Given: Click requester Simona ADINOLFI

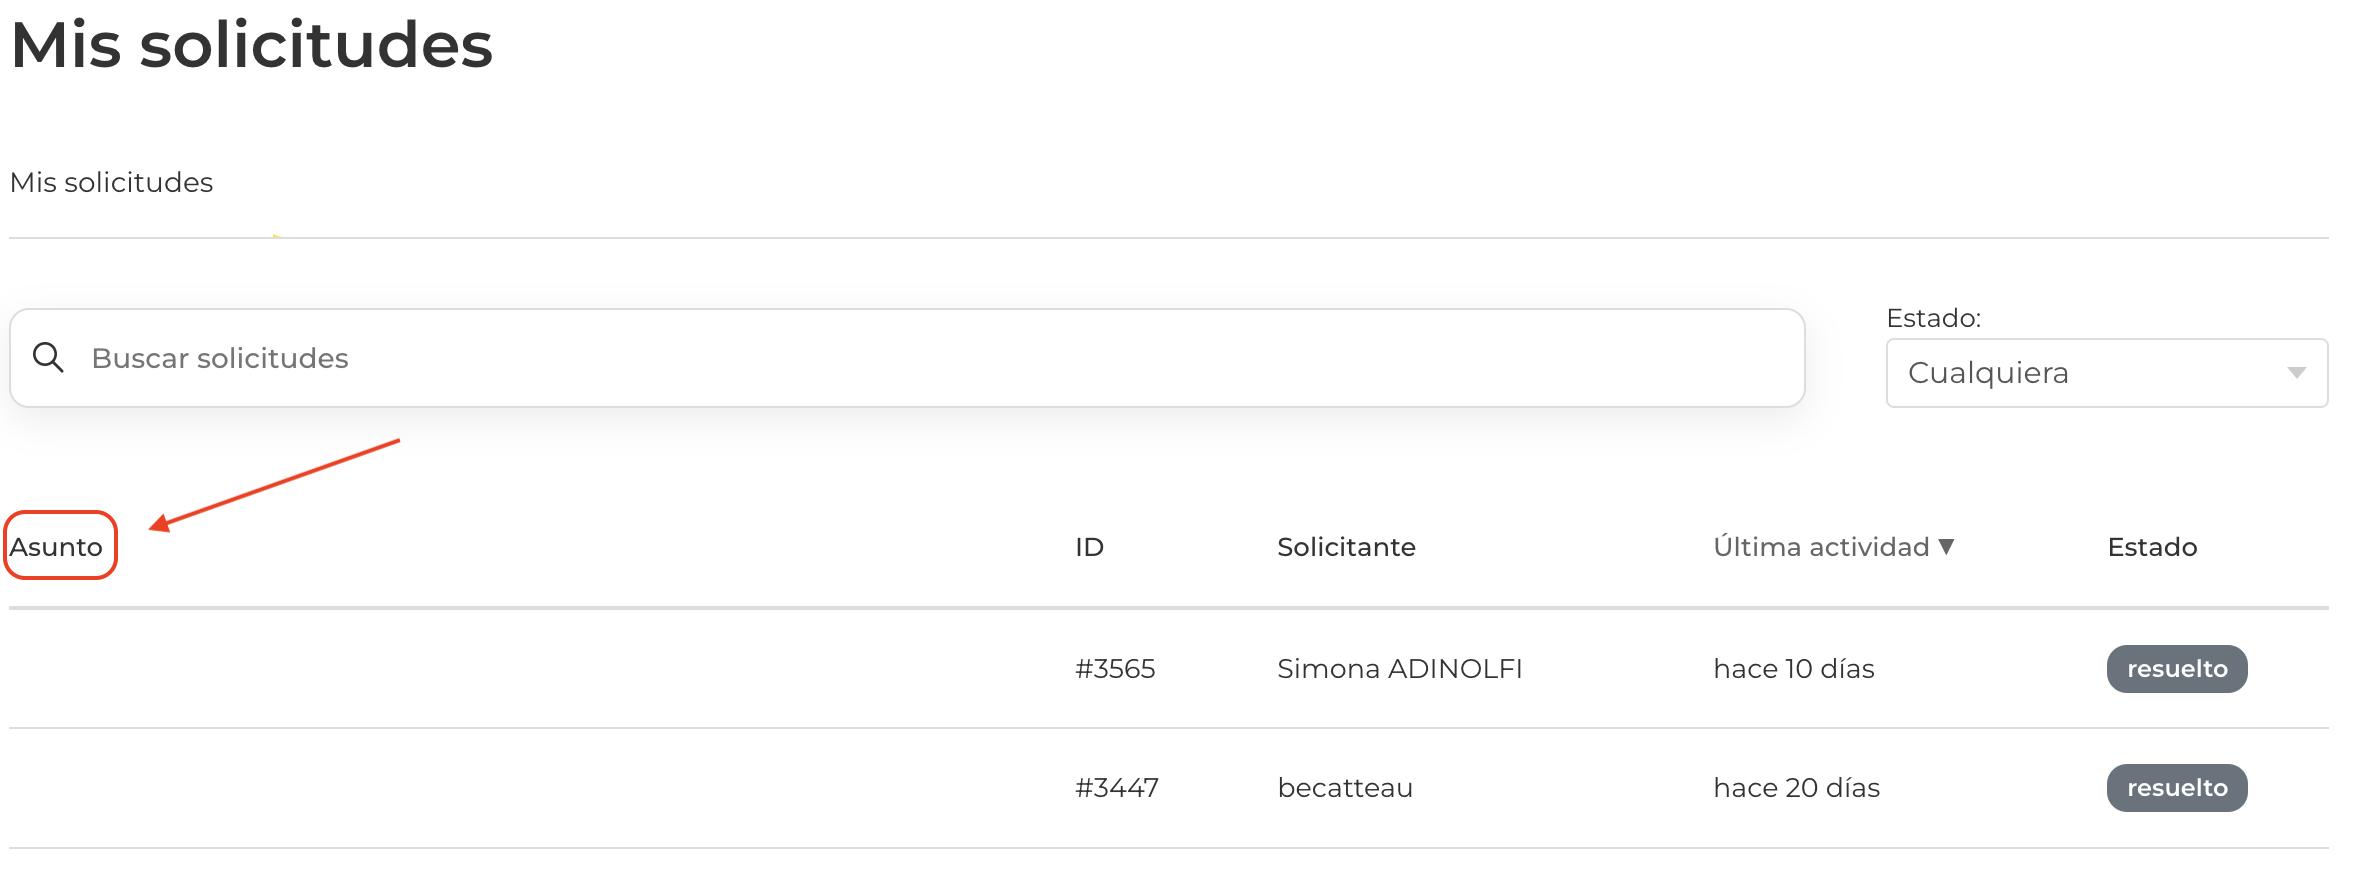Looking at the screenshot, I should click(1399, 669).
